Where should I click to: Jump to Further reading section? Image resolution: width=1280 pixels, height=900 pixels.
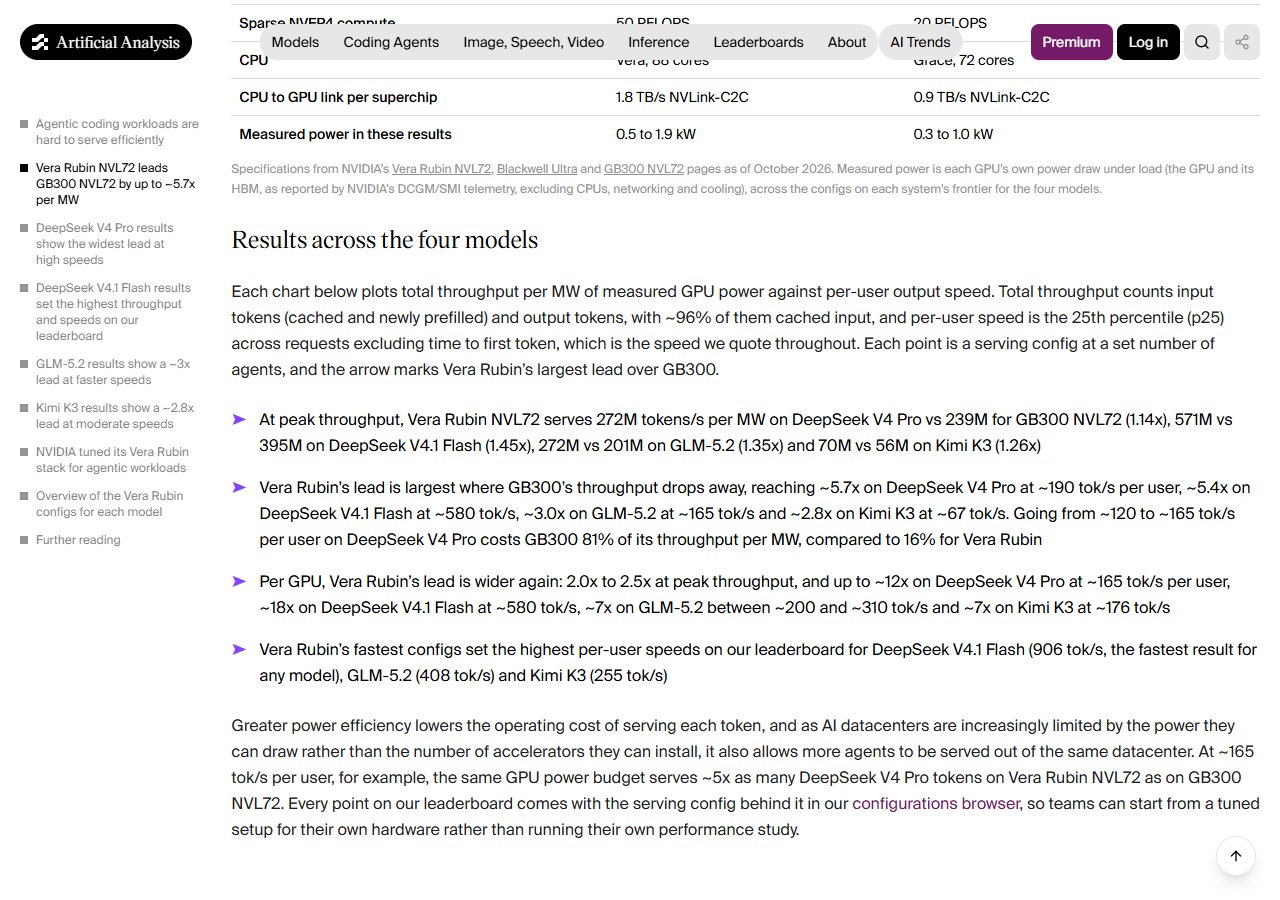tap(78, 540)
